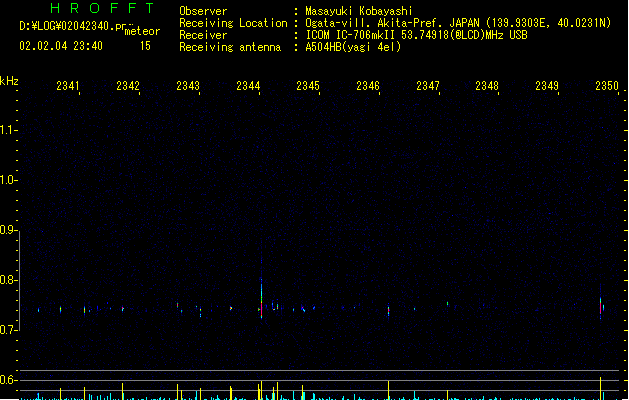
Task: Click the kHz axis unit label
Action: pos(9,81)
